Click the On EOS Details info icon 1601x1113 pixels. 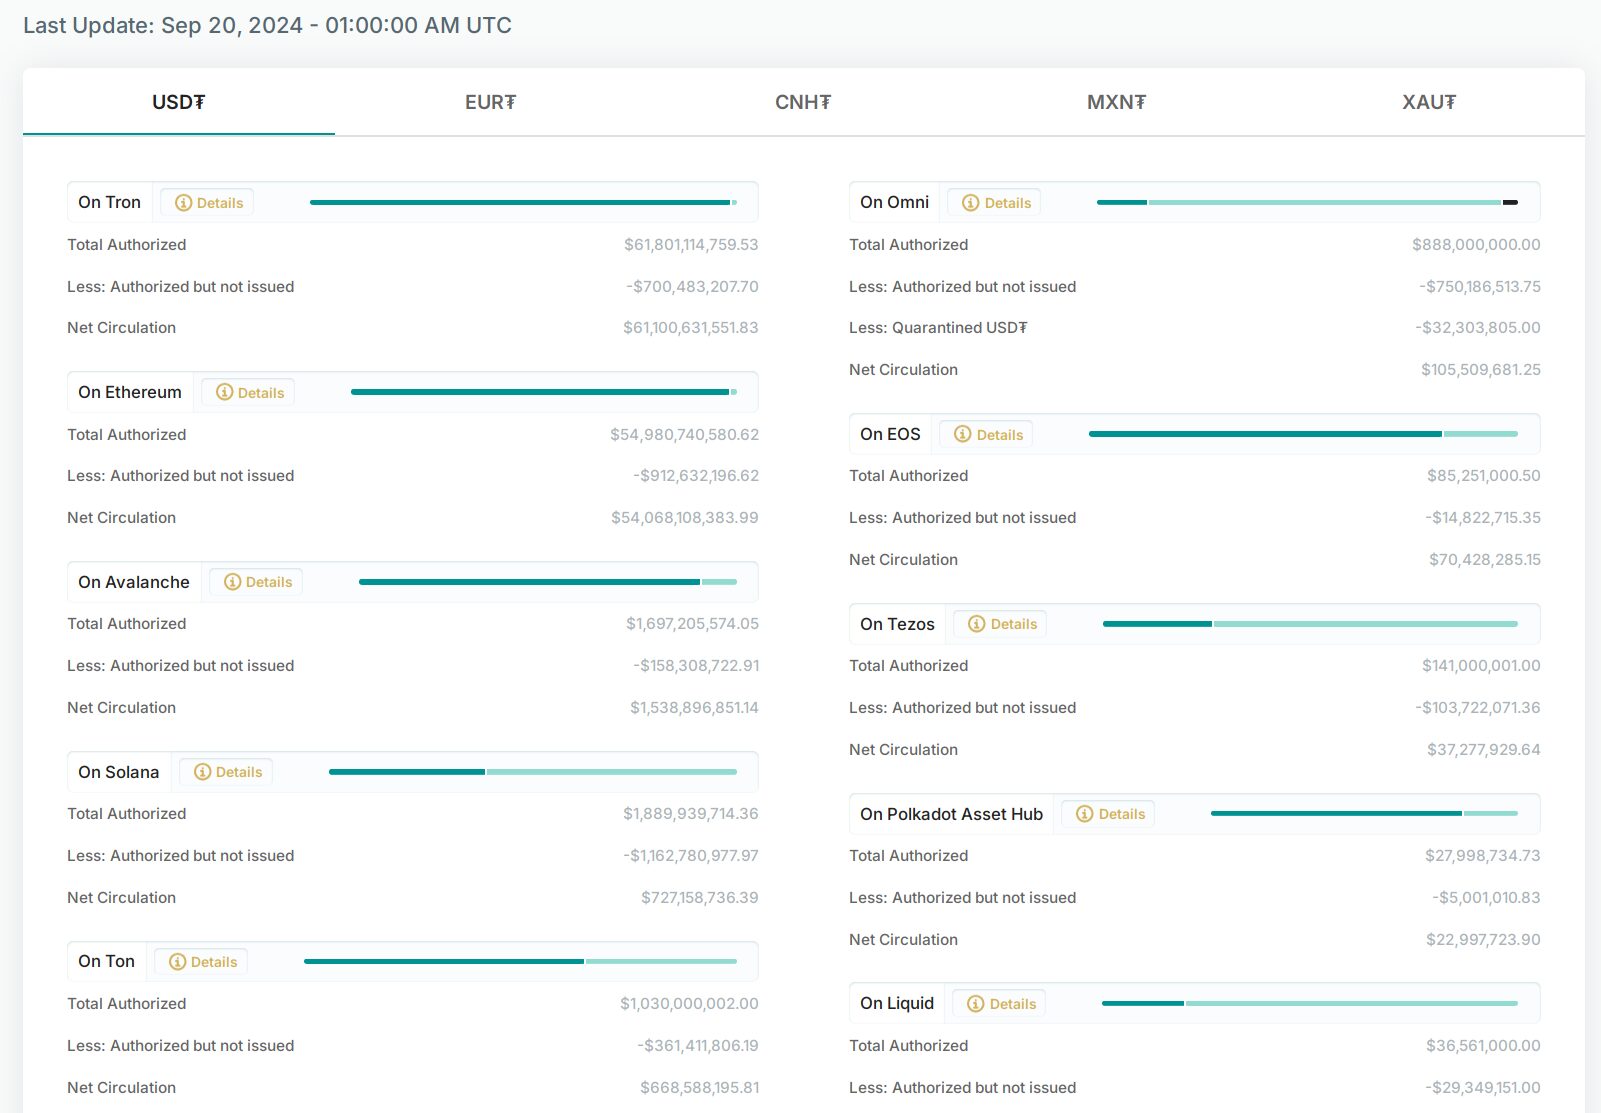[962, 434]
